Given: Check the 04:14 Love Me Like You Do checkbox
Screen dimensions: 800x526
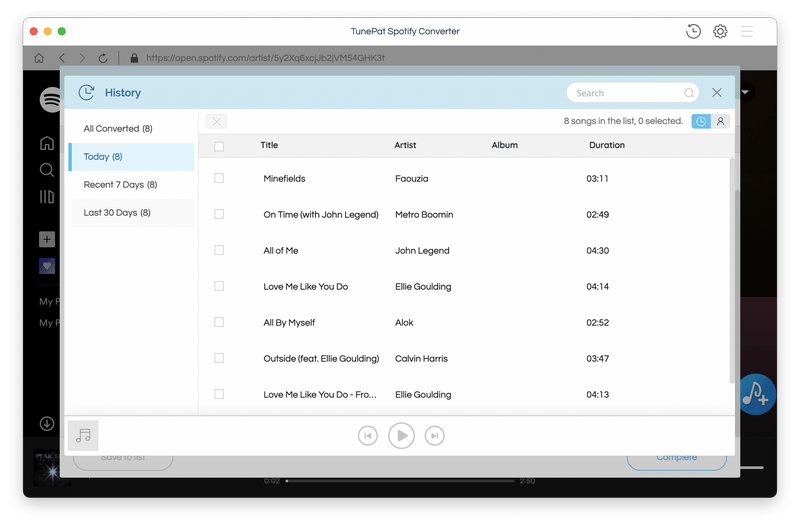Looking at the screenshot, I should (219, 286).
